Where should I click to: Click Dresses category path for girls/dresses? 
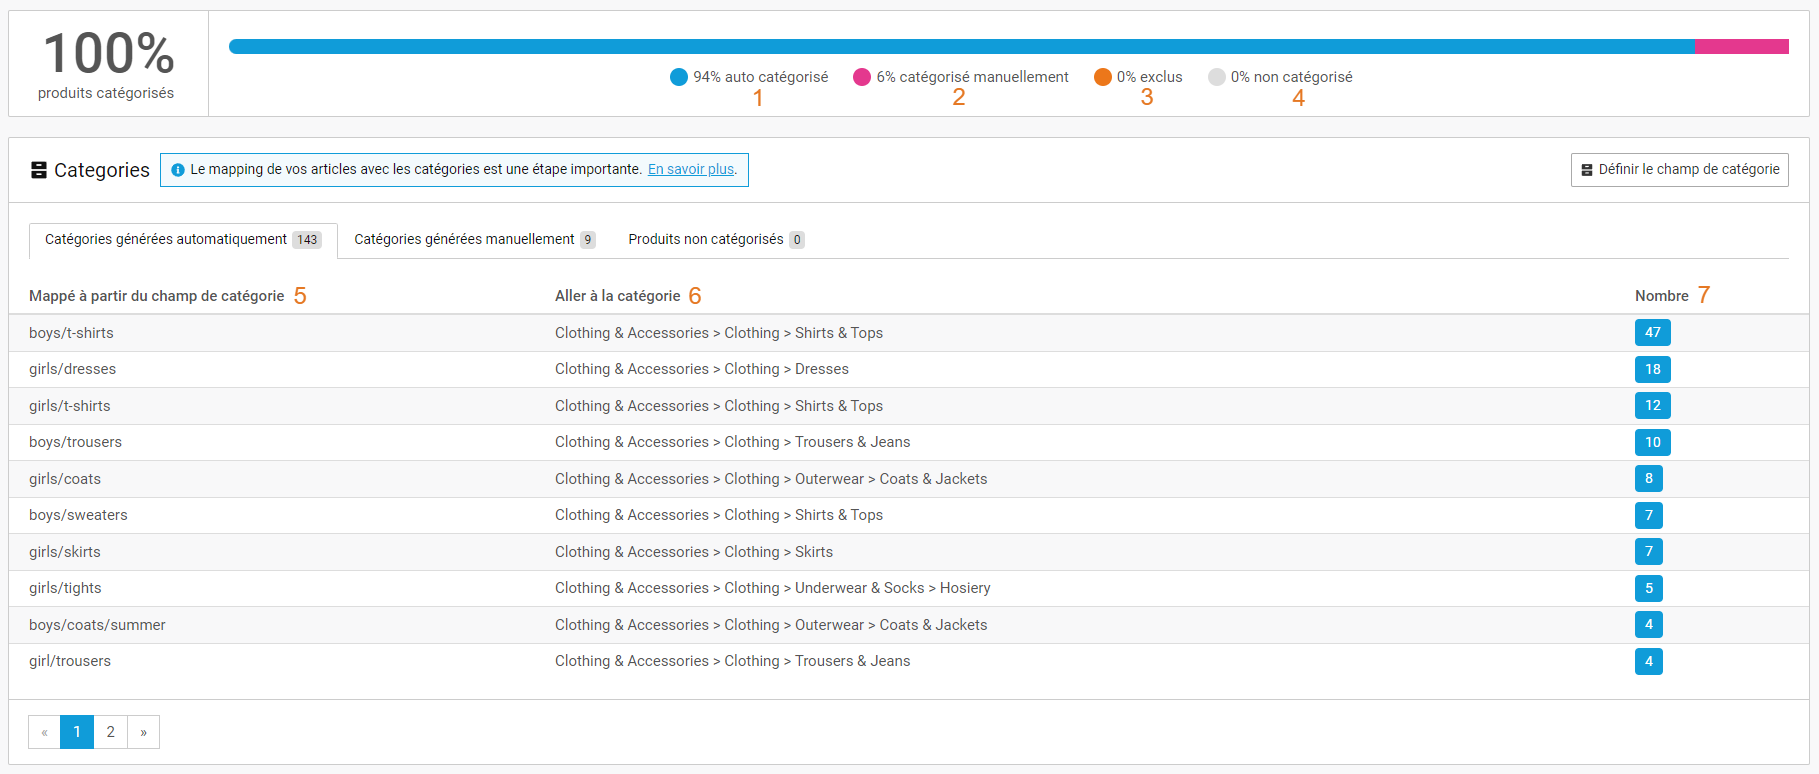pos(702,369)
